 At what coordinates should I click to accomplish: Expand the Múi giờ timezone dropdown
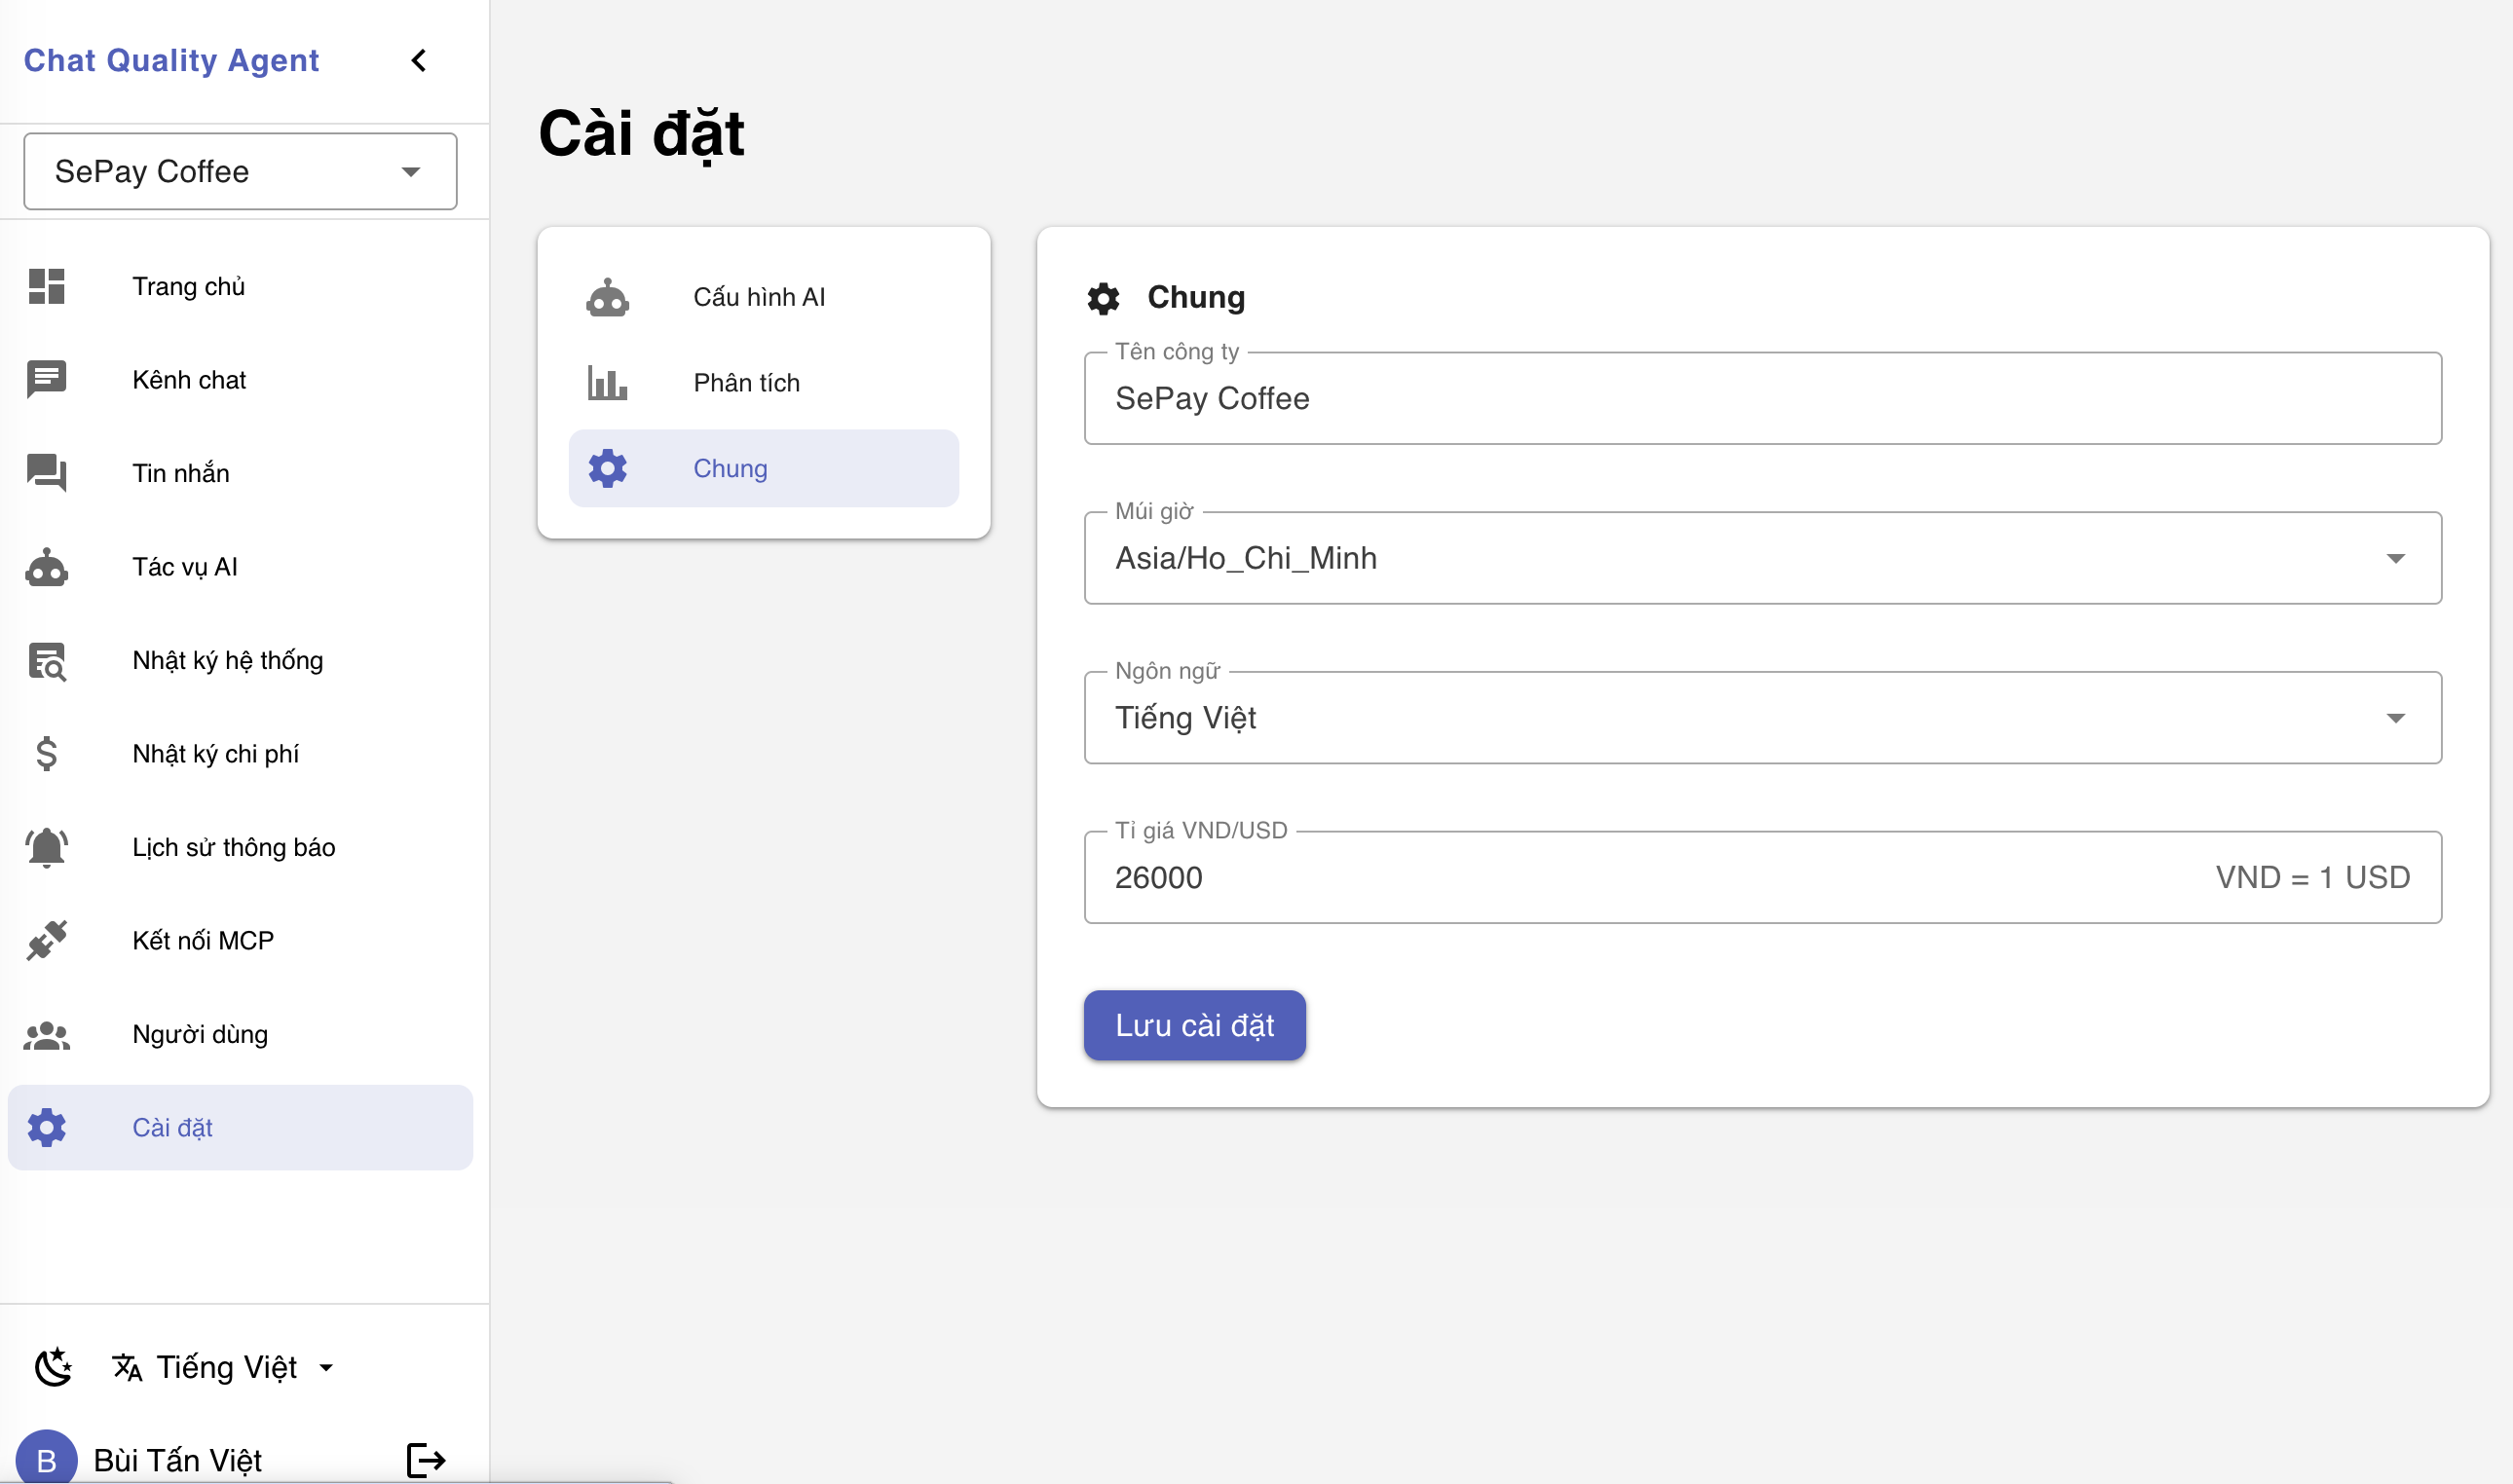tap(1762, 558)
